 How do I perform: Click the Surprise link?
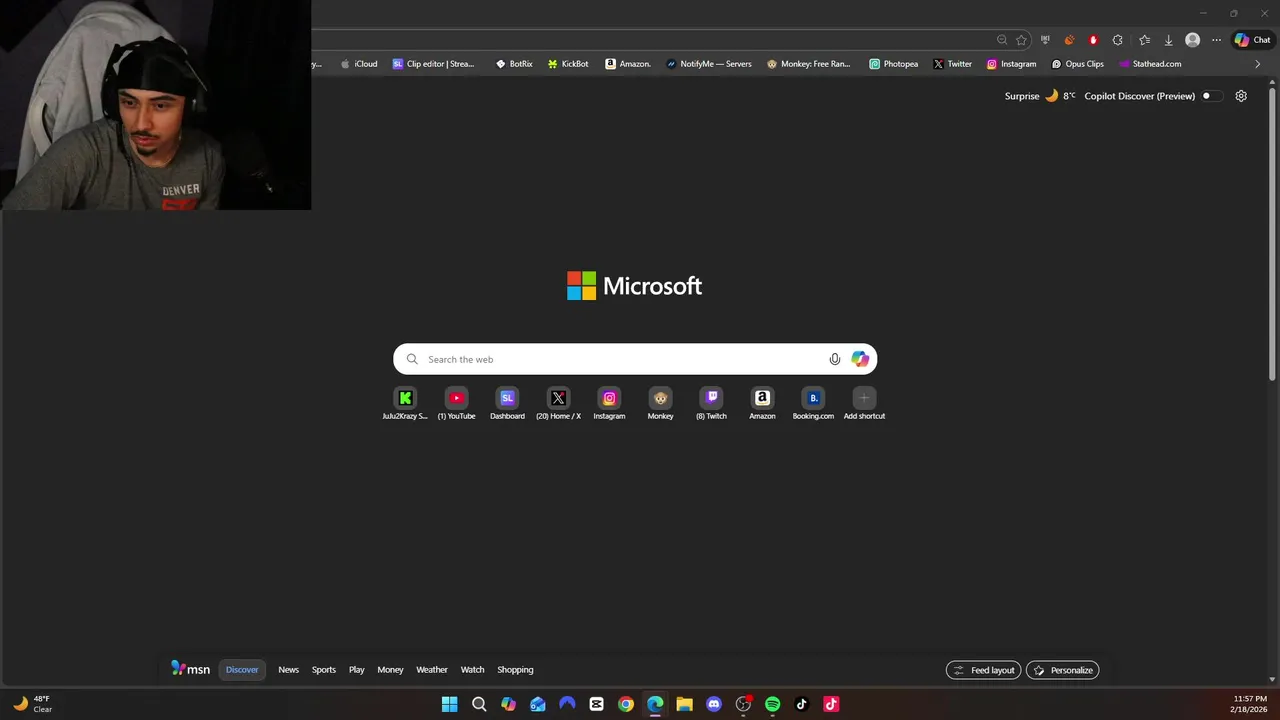pyautogui.click(x=1022, y=96)
